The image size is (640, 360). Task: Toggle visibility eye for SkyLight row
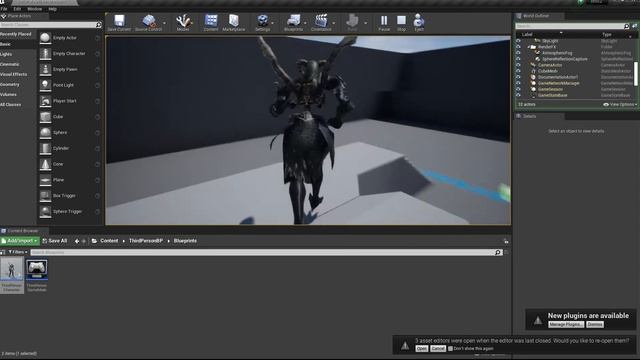(518, 41)
